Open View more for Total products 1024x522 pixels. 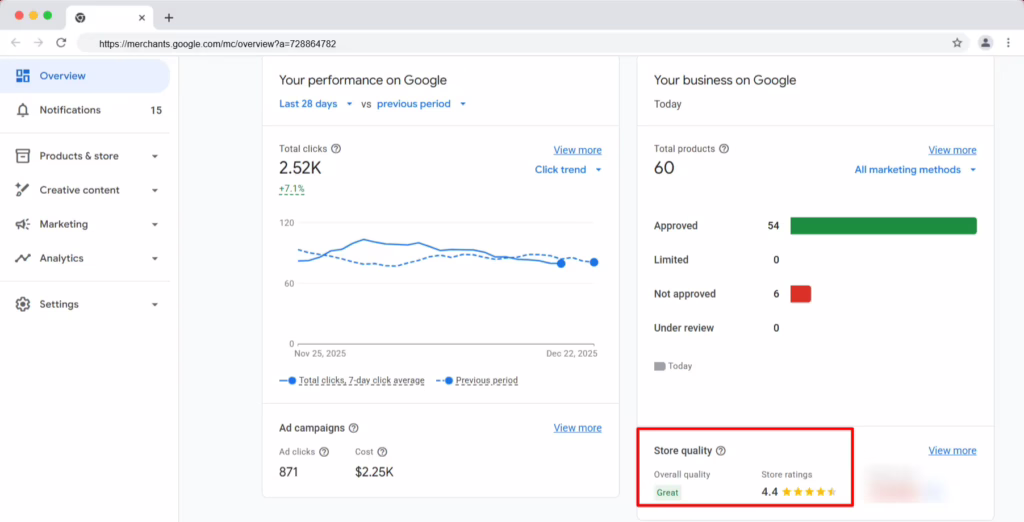(x=952, y=150)
